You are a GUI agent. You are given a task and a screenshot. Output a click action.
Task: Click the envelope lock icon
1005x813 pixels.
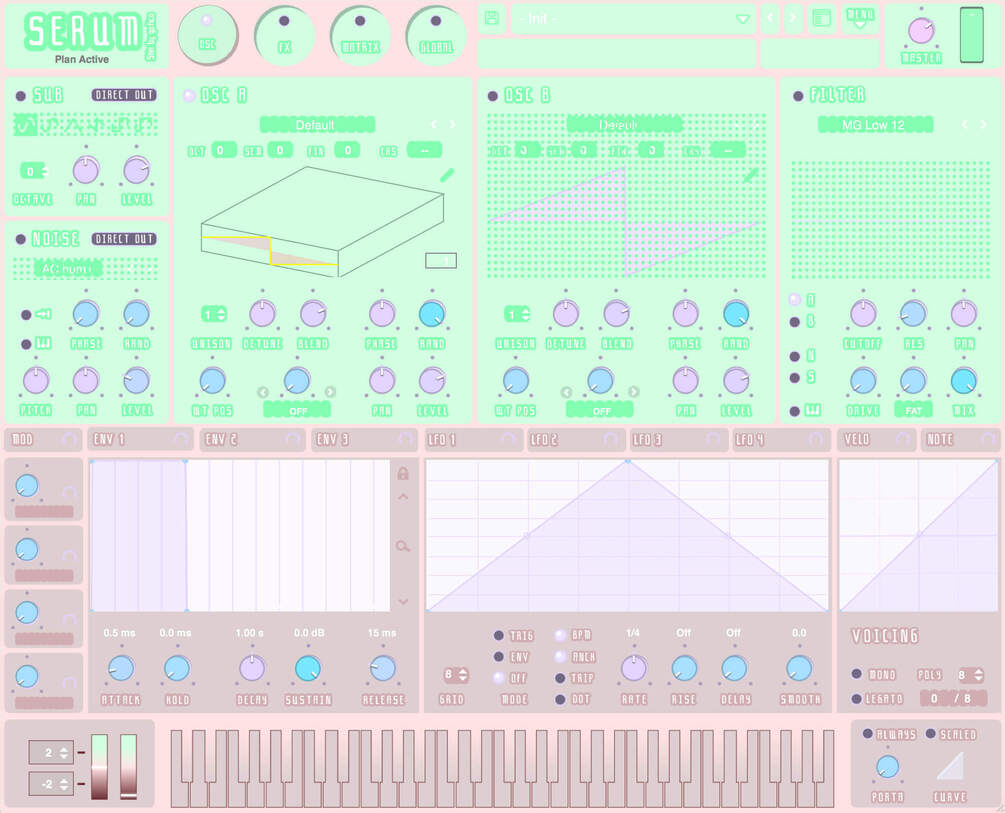(x=403, y=474)
